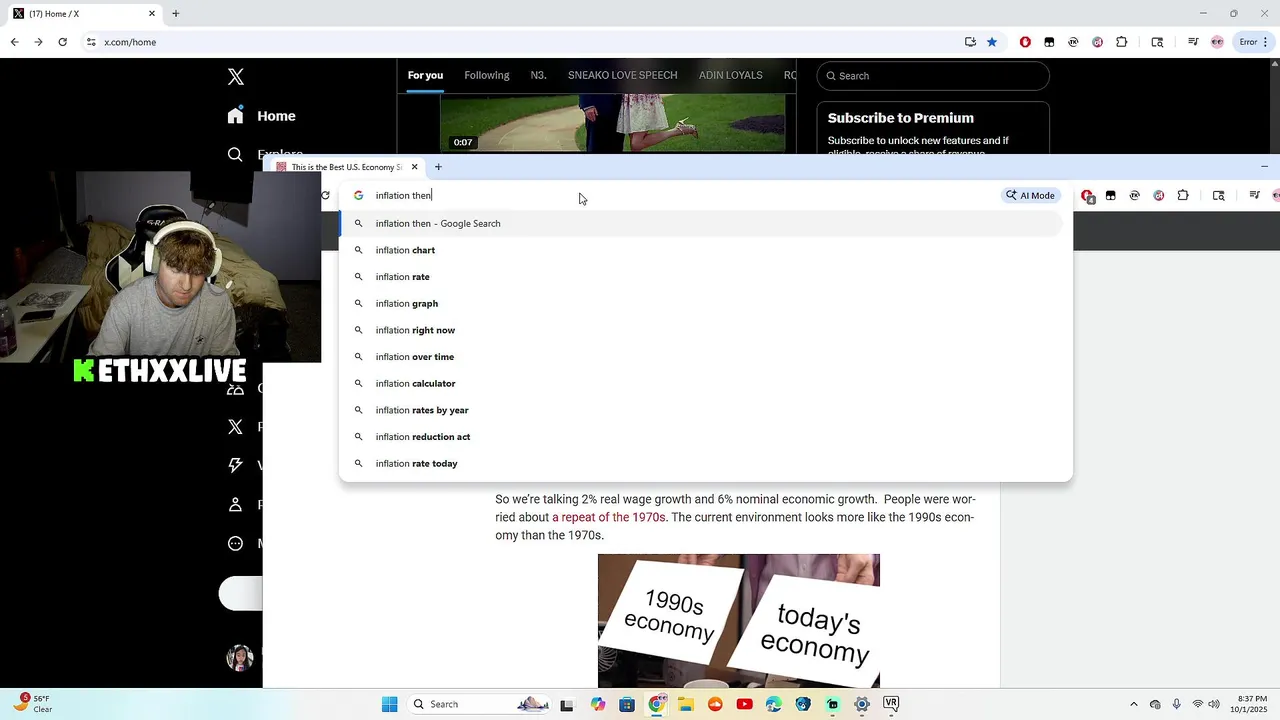The height and width of the screenshot is (720, 1280).
Task: Select 'This is the Best U.S. Economy' browser tab
Action: tap(346, 167)
